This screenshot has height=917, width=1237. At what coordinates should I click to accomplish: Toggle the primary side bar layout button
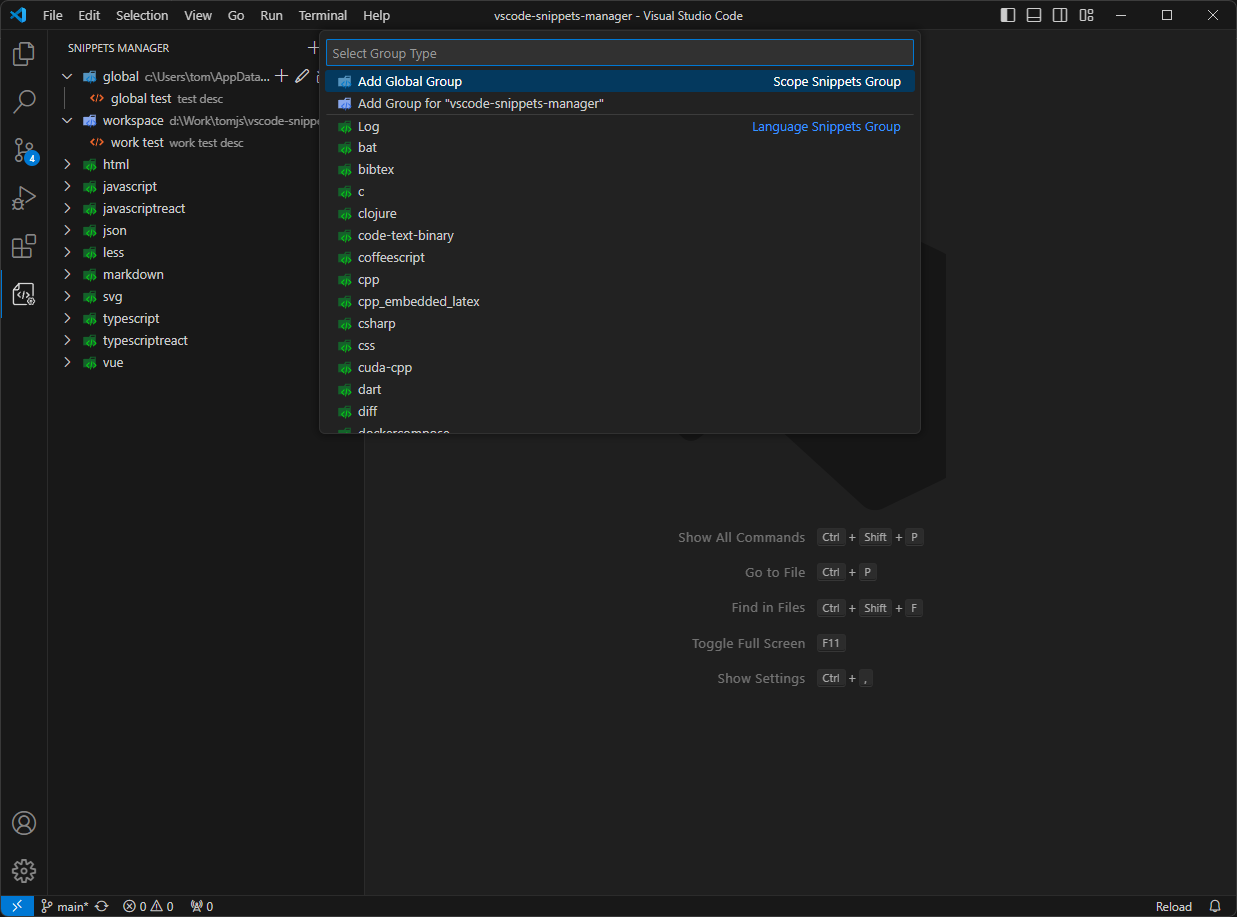1008,15
